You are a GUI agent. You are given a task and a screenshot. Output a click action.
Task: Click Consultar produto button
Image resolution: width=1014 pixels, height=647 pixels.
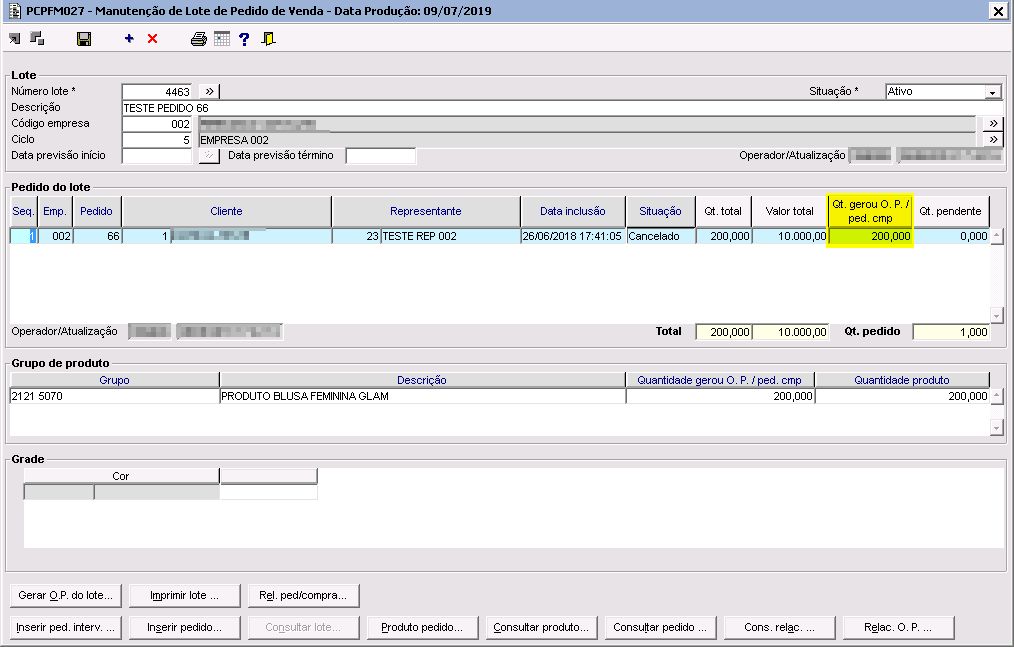541,627
